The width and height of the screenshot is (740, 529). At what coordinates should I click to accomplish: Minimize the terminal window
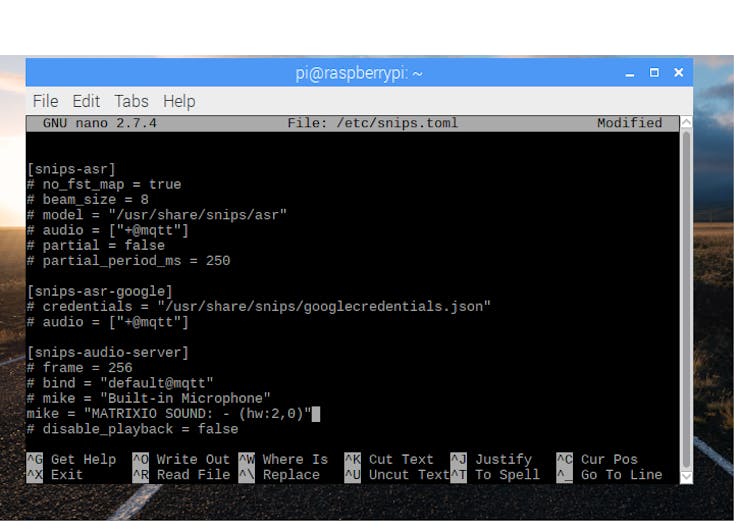(630, 74)
